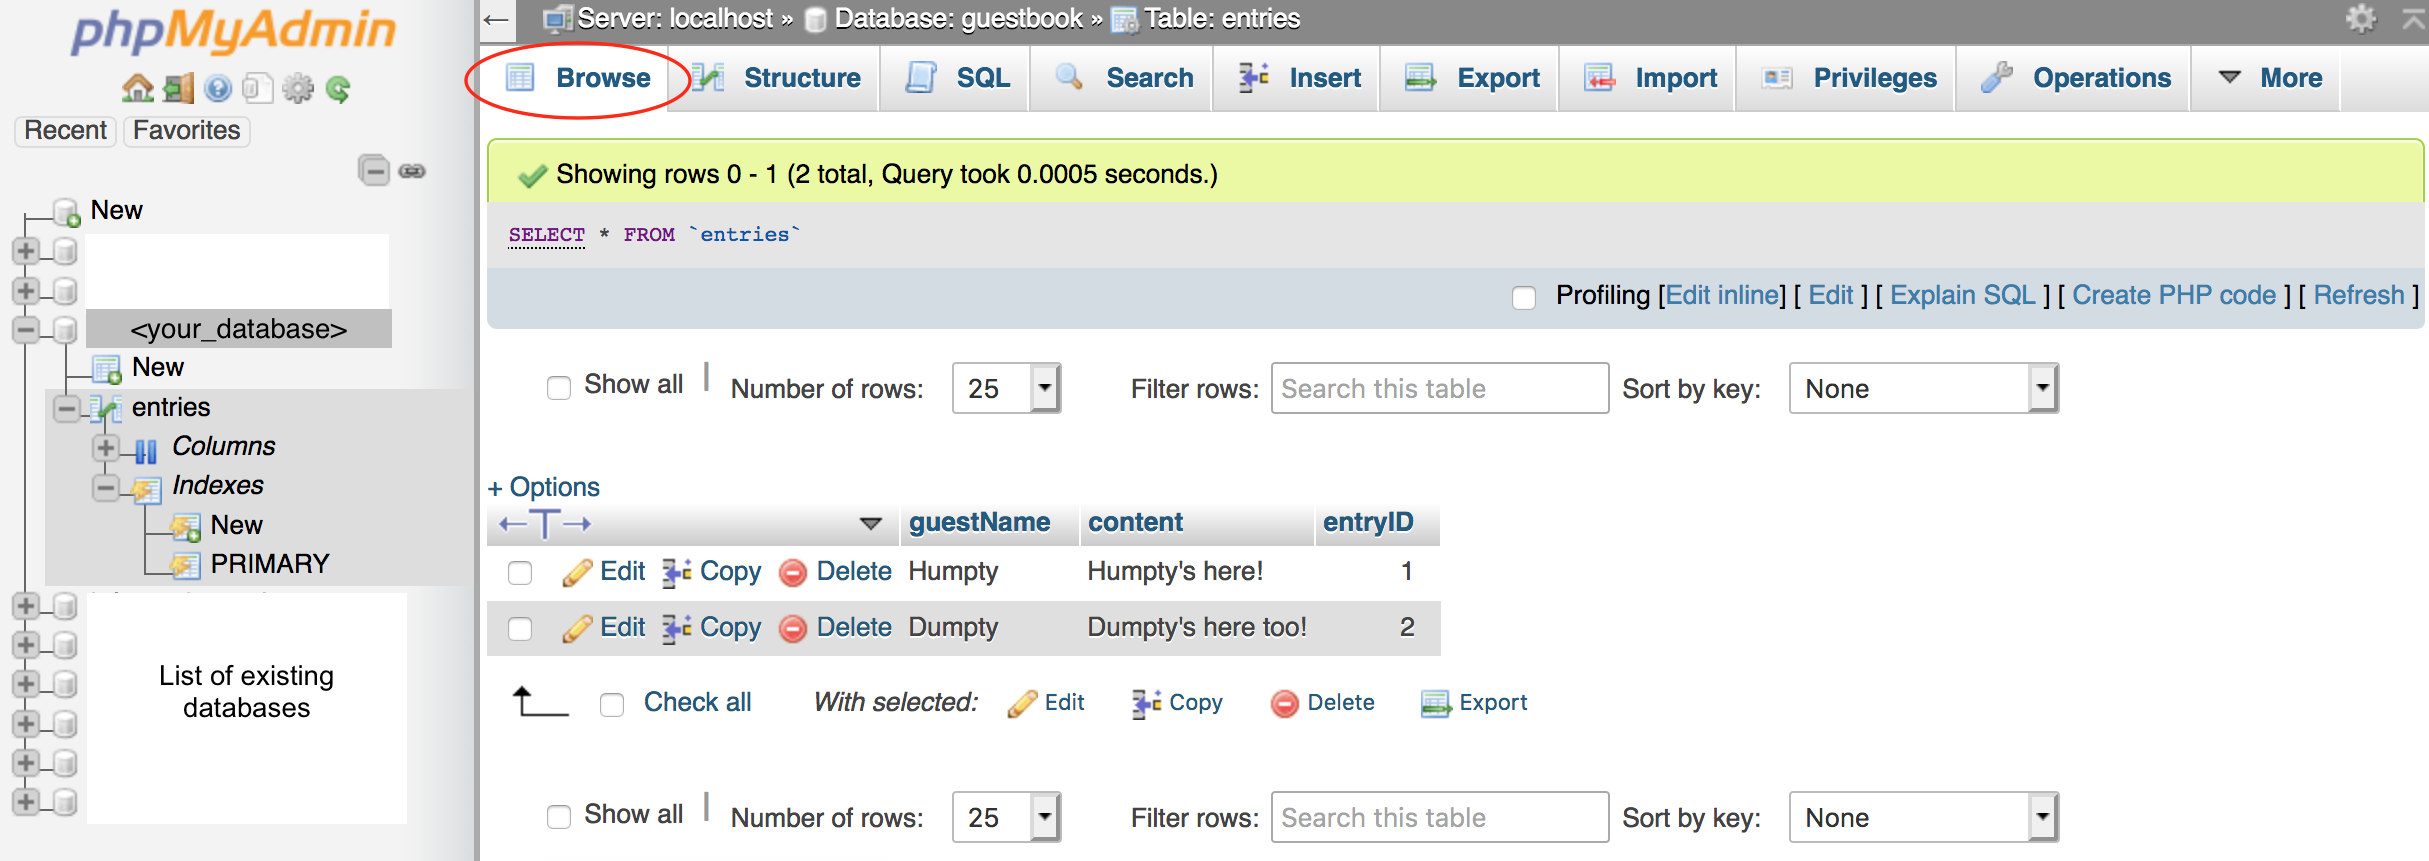Click the With selected Copy icon
Viewport: 2429px width, 861px height.
point(1147,704)
